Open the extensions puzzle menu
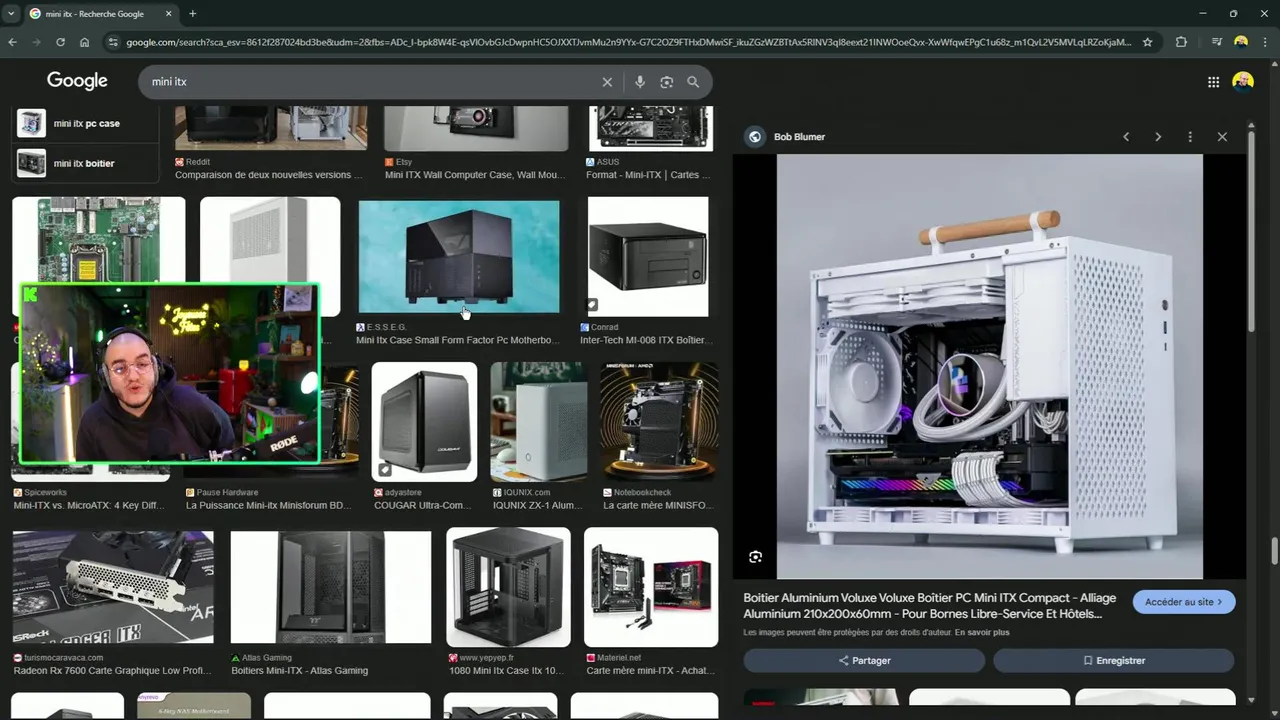The image size is (1280, 720). coord(1181,42)
